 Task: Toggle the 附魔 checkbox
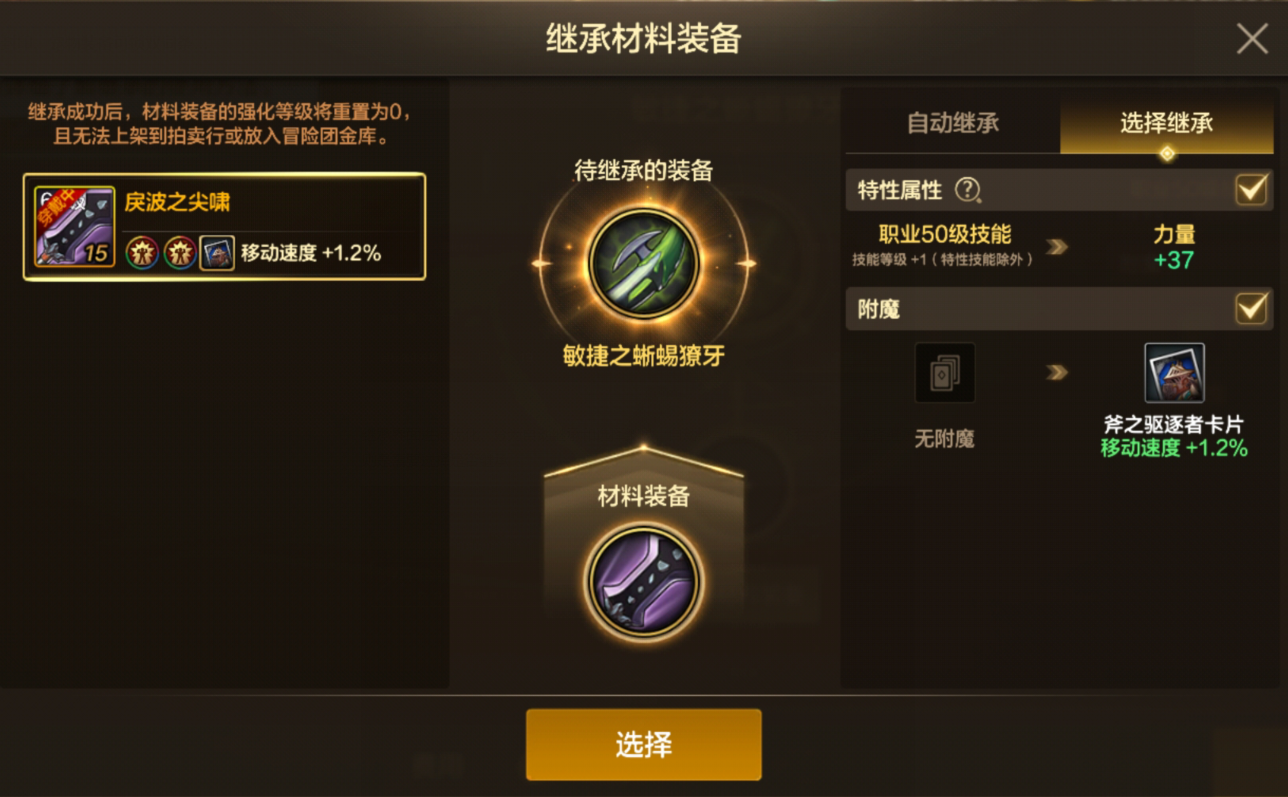1251,309
